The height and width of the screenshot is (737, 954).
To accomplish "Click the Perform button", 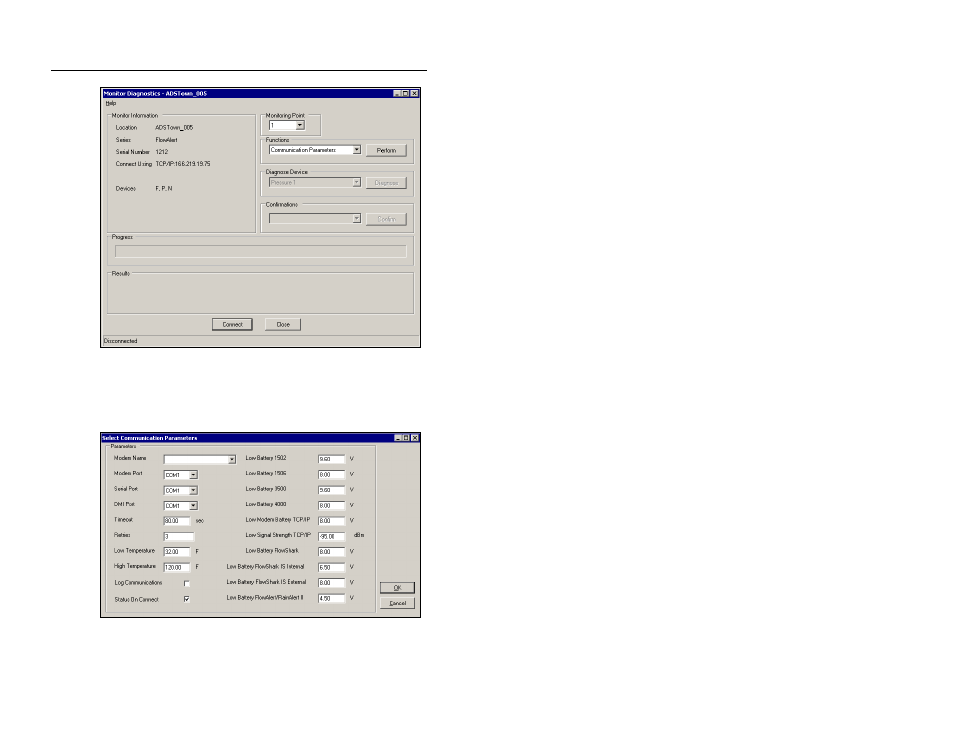I will (386, 150).
